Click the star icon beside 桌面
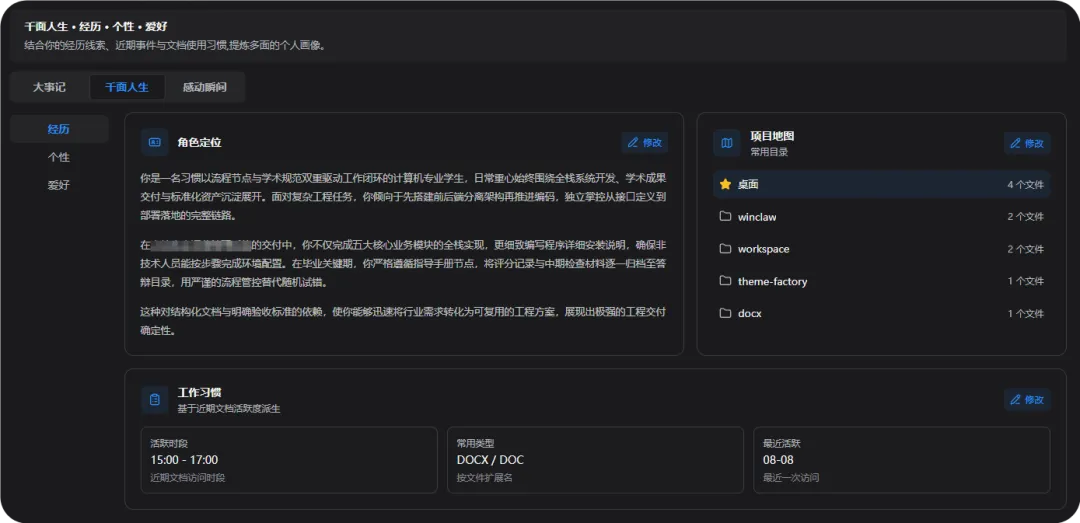Screen dimensions: 1080x523 (725, 185)
